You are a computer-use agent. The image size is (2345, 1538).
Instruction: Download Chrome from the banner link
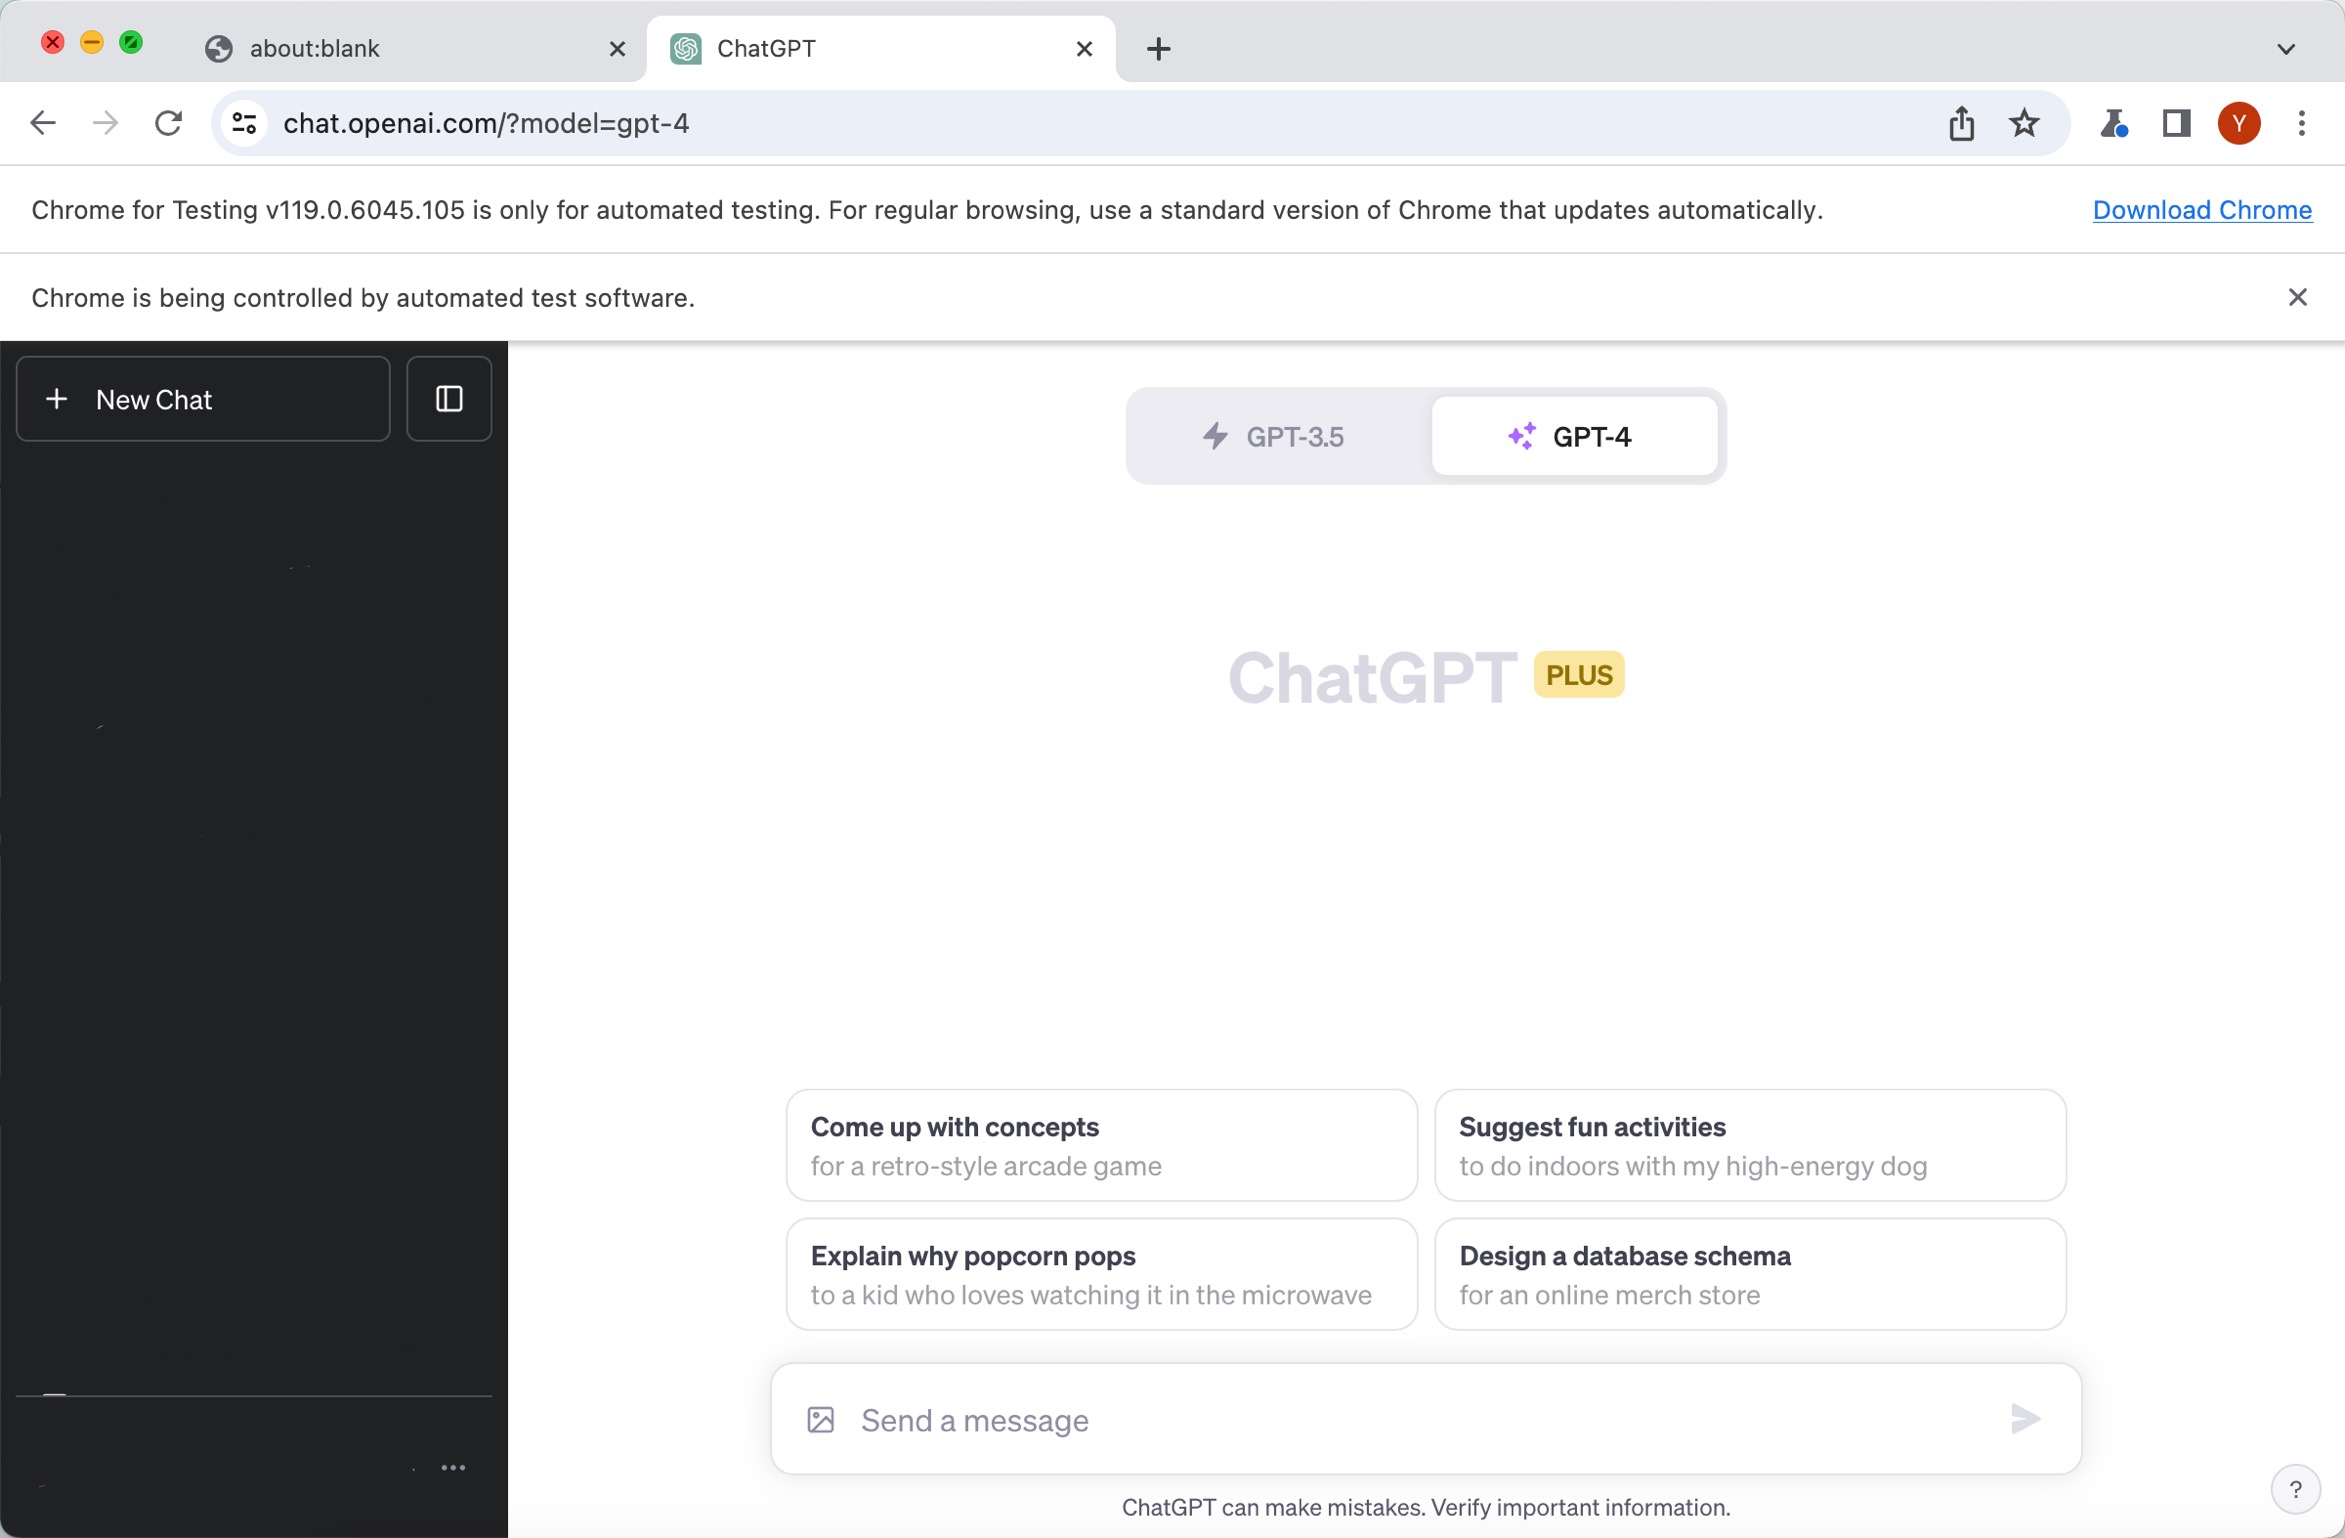click(2203, 208)
